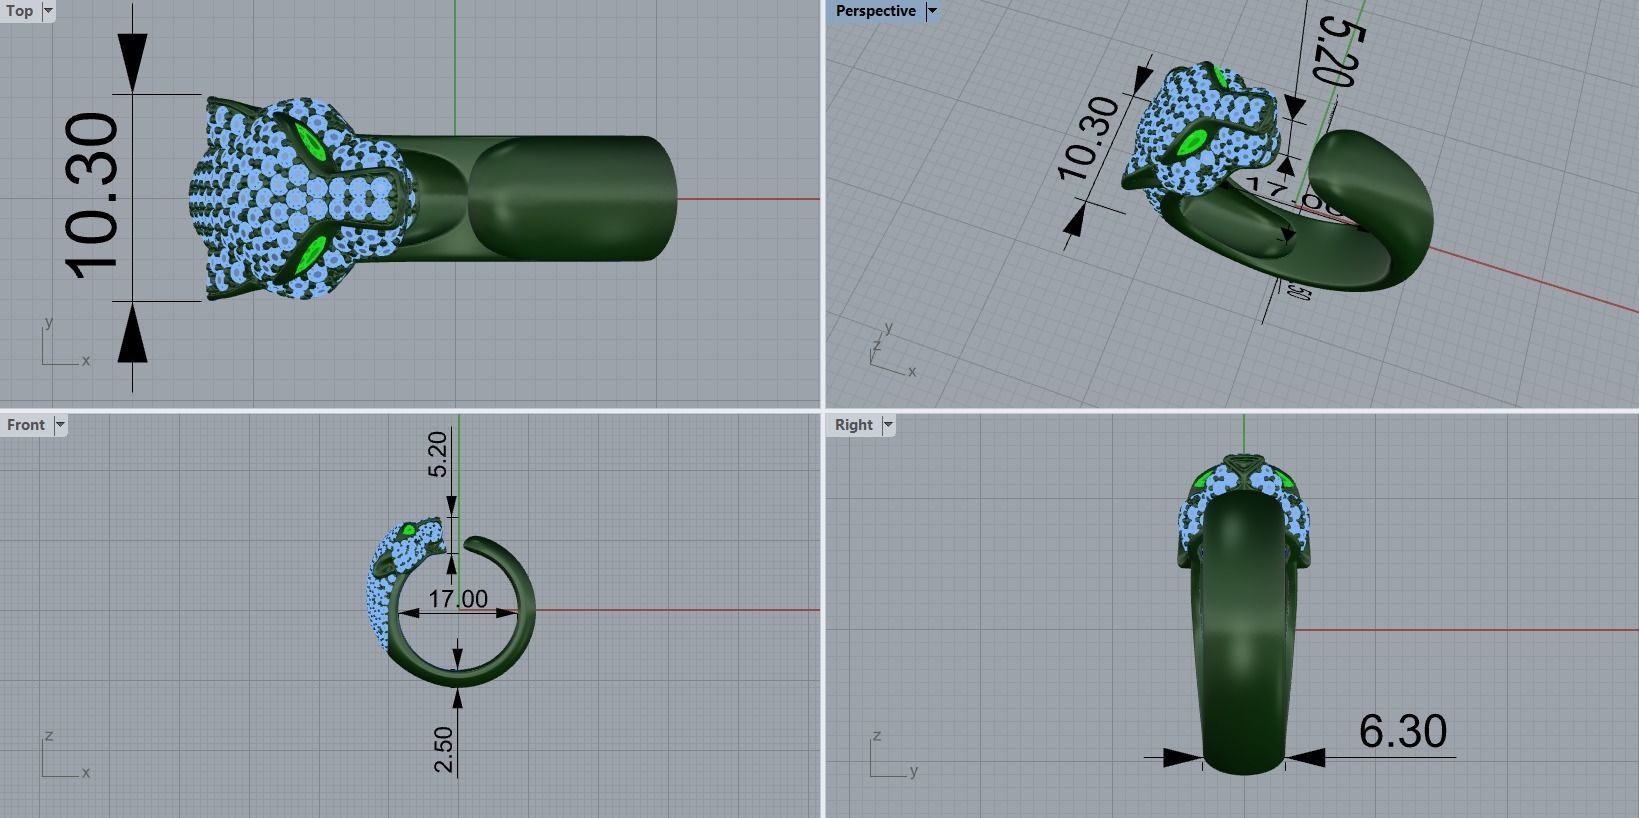
Task: Activate the Top viewport title label
Action: 20,11
